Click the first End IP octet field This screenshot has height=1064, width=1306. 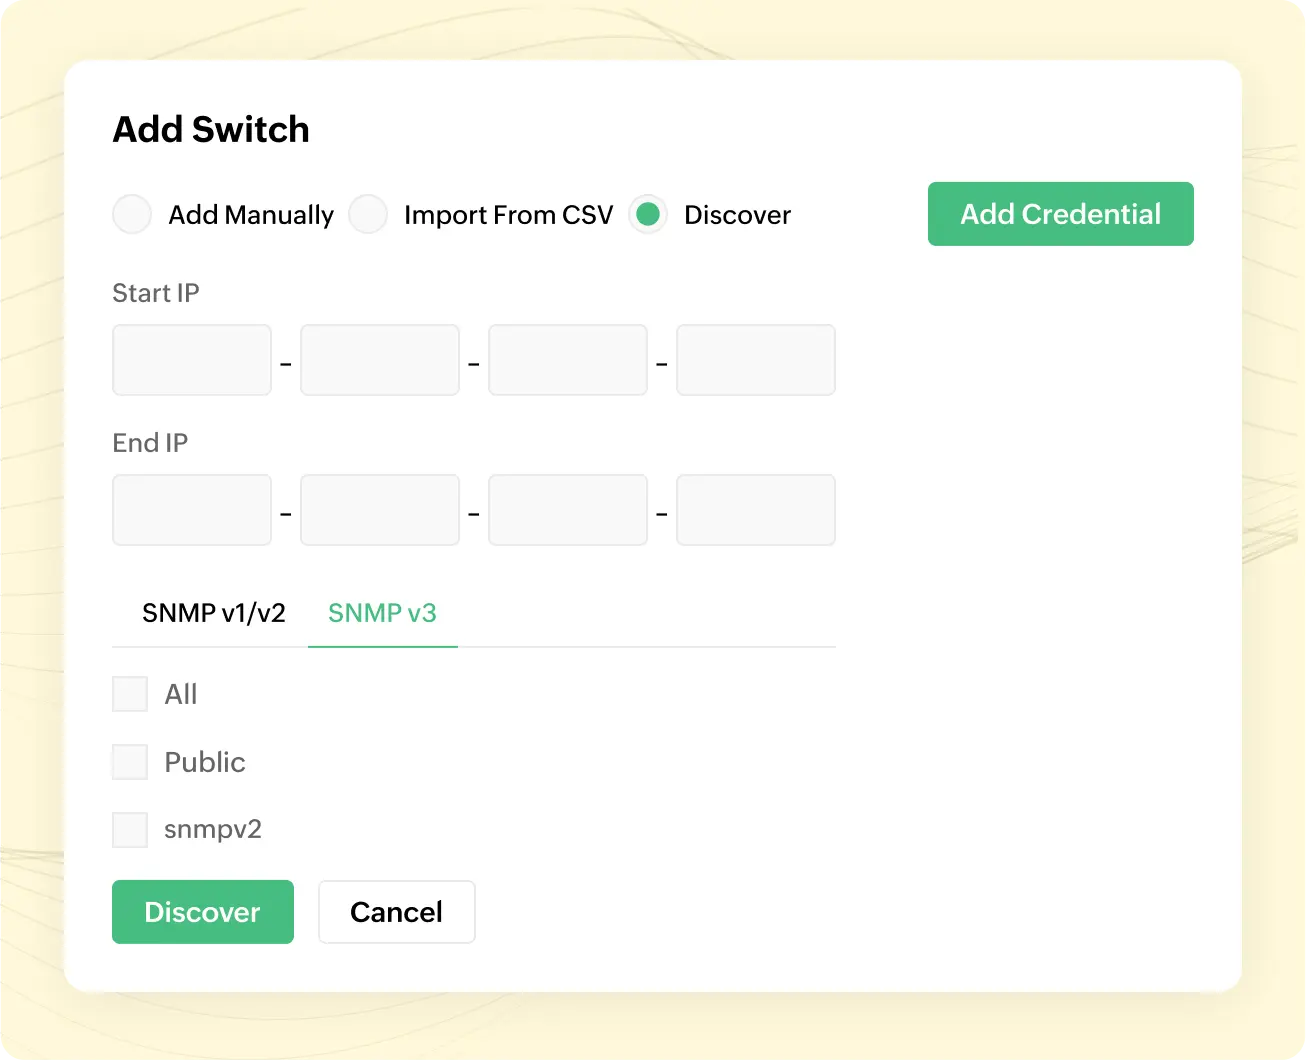click(x=191, y=510)
